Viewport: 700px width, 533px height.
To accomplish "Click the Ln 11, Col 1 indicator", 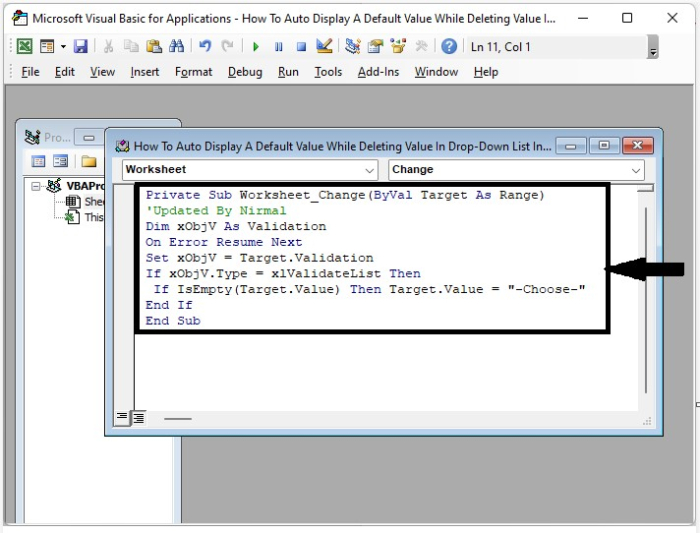I will [x=500, y=47].
